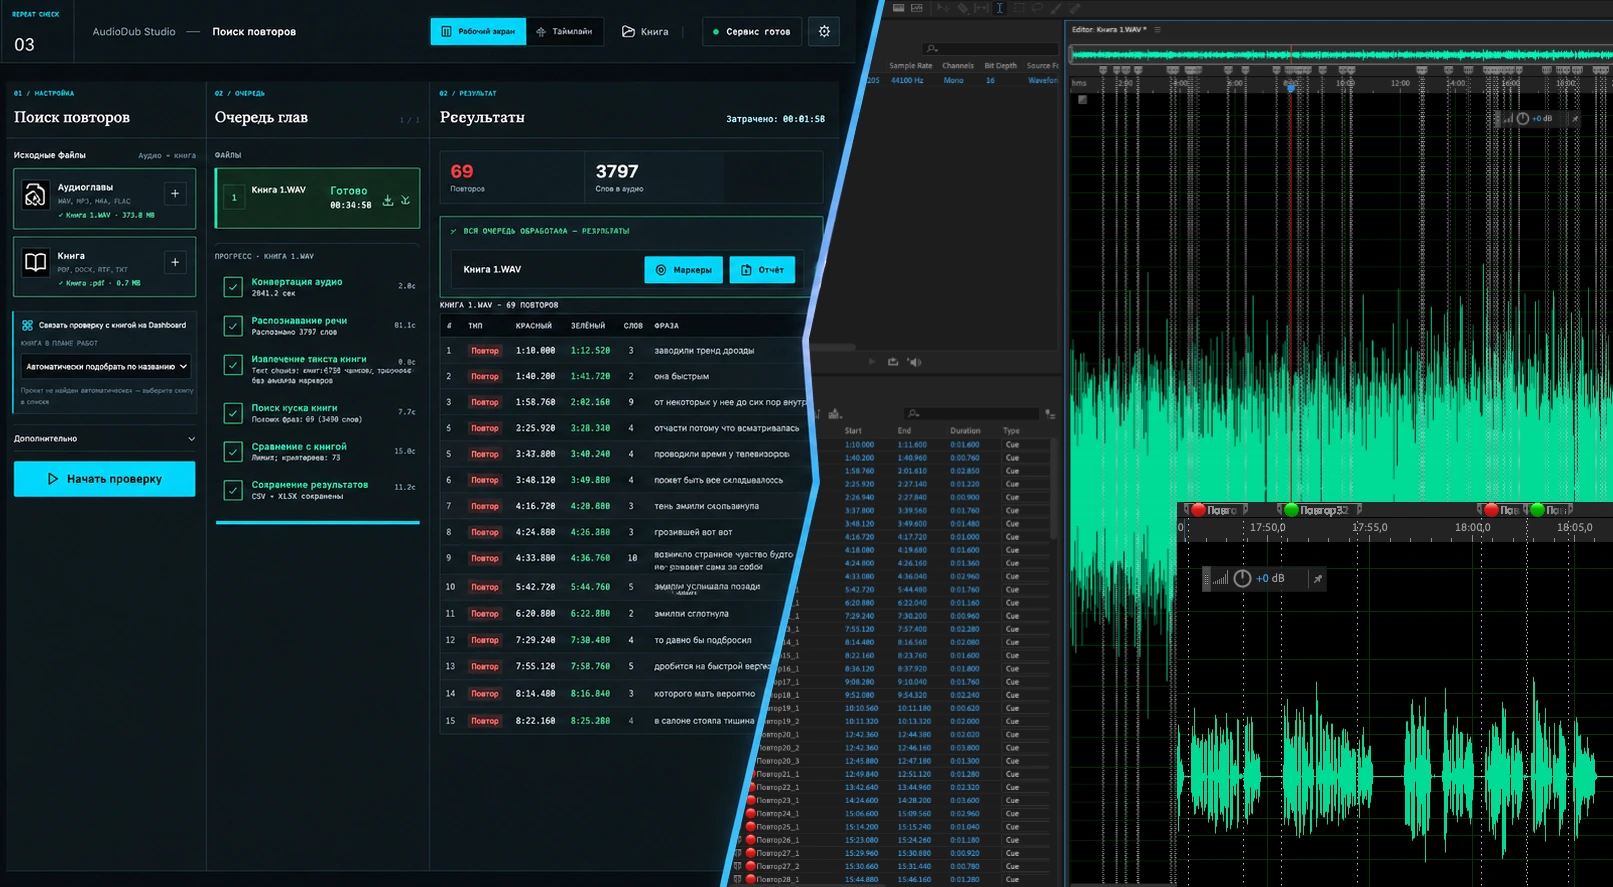Viewport: 1613px width, 887px height.
Task: Select the Time Selection tool in the audio editor toolbar
Action: point(999,8)
